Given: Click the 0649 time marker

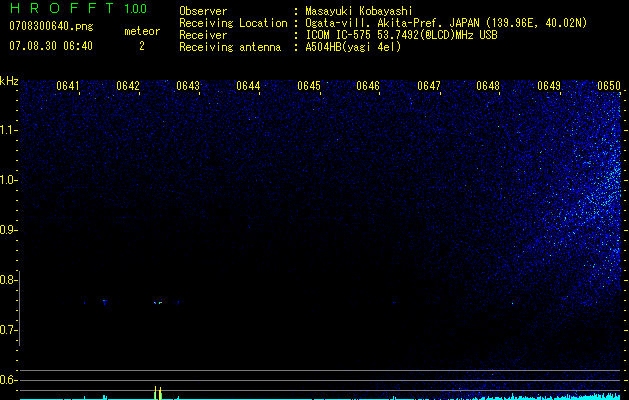Looking at the screenshot, I should click(x=549, y=86).
